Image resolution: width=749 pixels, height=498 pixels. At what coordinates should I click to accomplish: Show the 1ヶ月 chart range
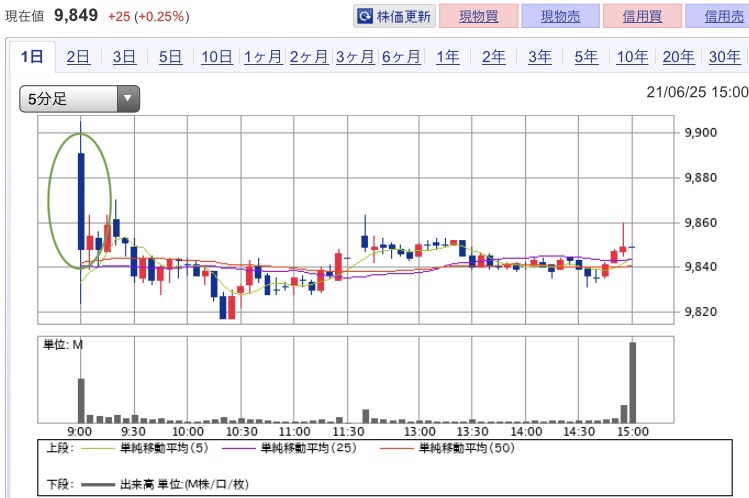coord(263,57)
